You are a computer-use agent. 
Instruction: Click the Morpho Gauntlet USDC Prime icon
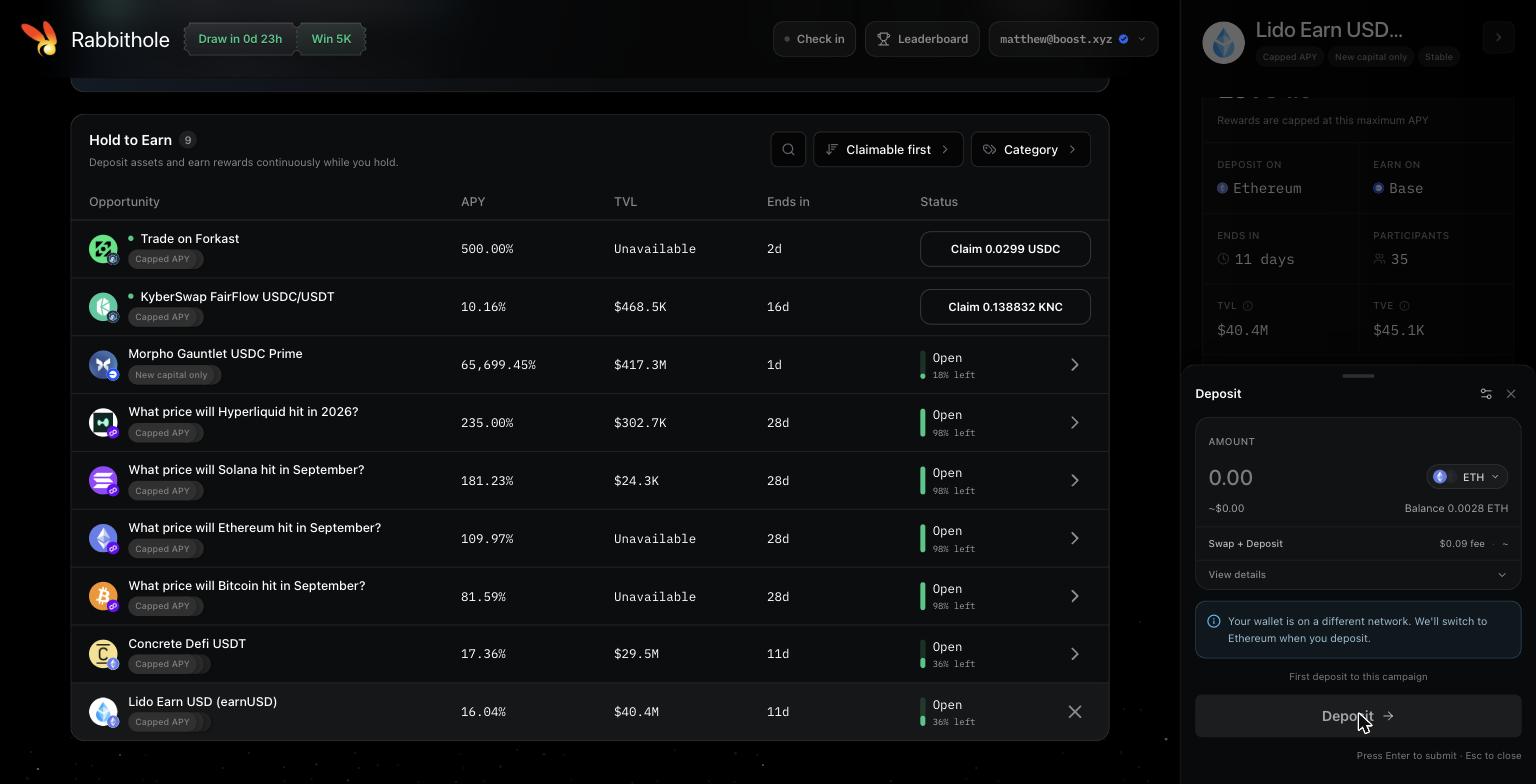[x=103, y=364]
